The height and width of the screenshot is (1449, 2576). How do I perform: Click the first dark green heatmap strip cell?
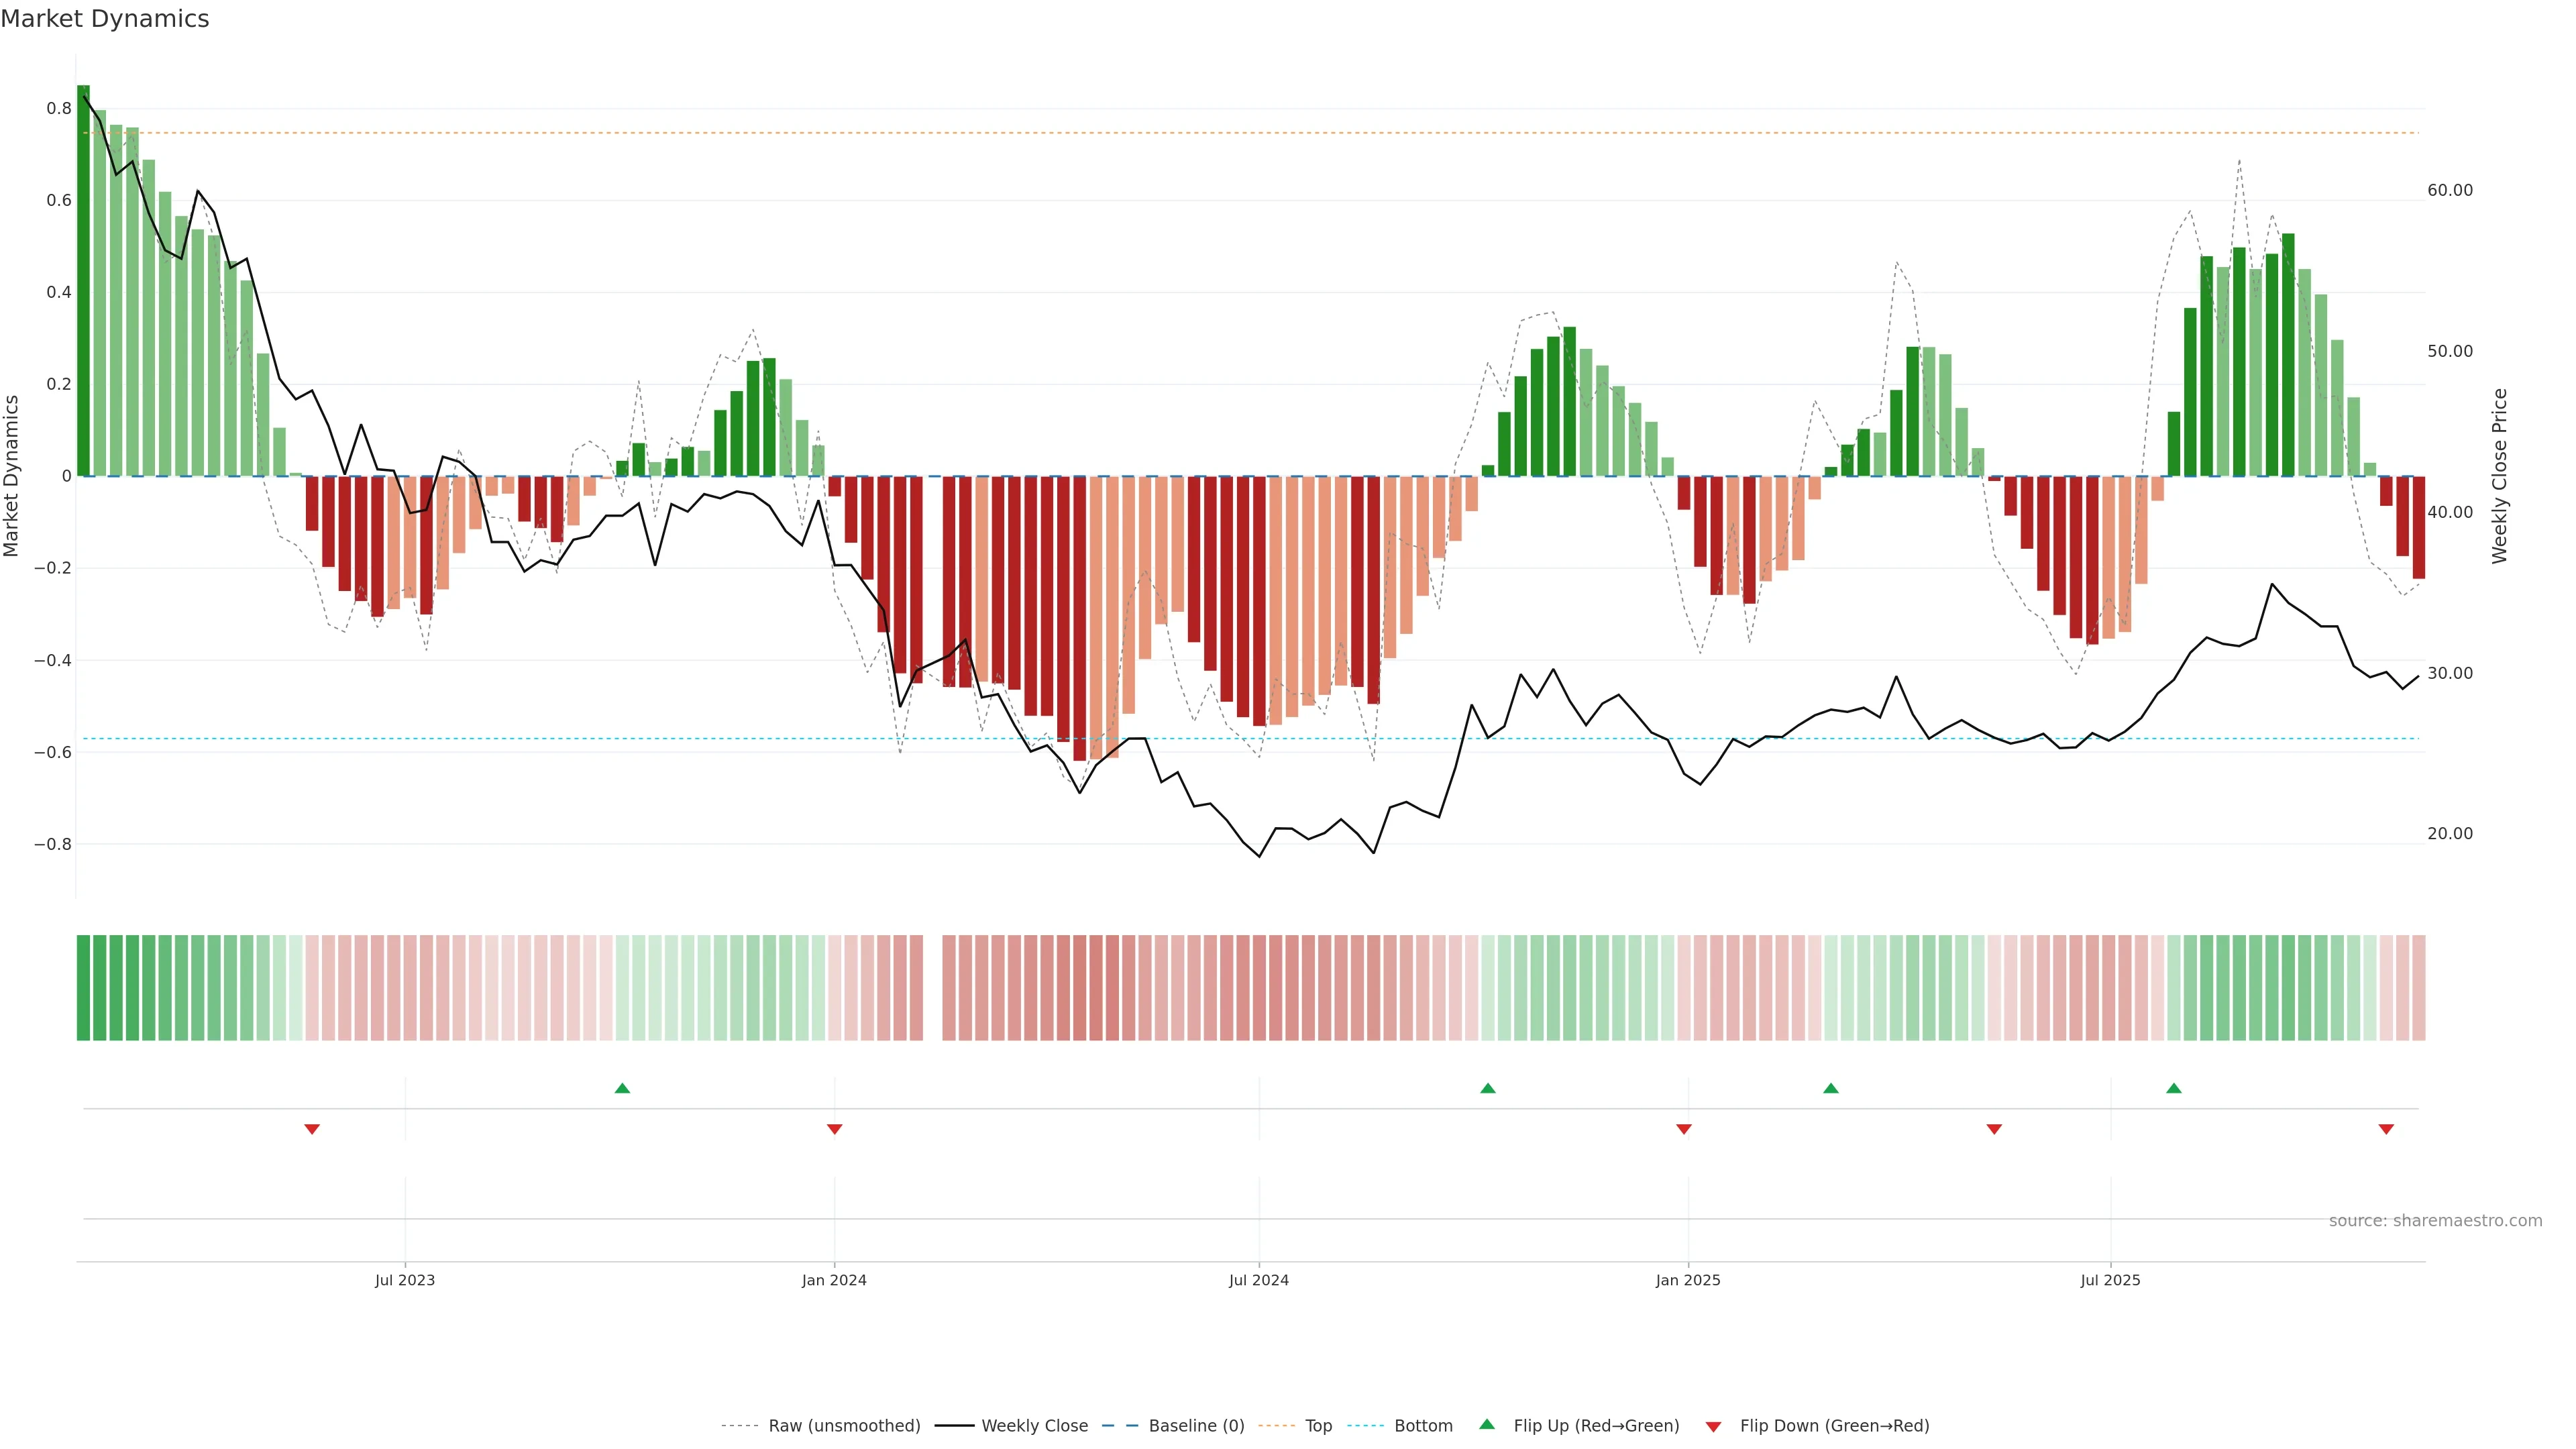click(83, 988)
